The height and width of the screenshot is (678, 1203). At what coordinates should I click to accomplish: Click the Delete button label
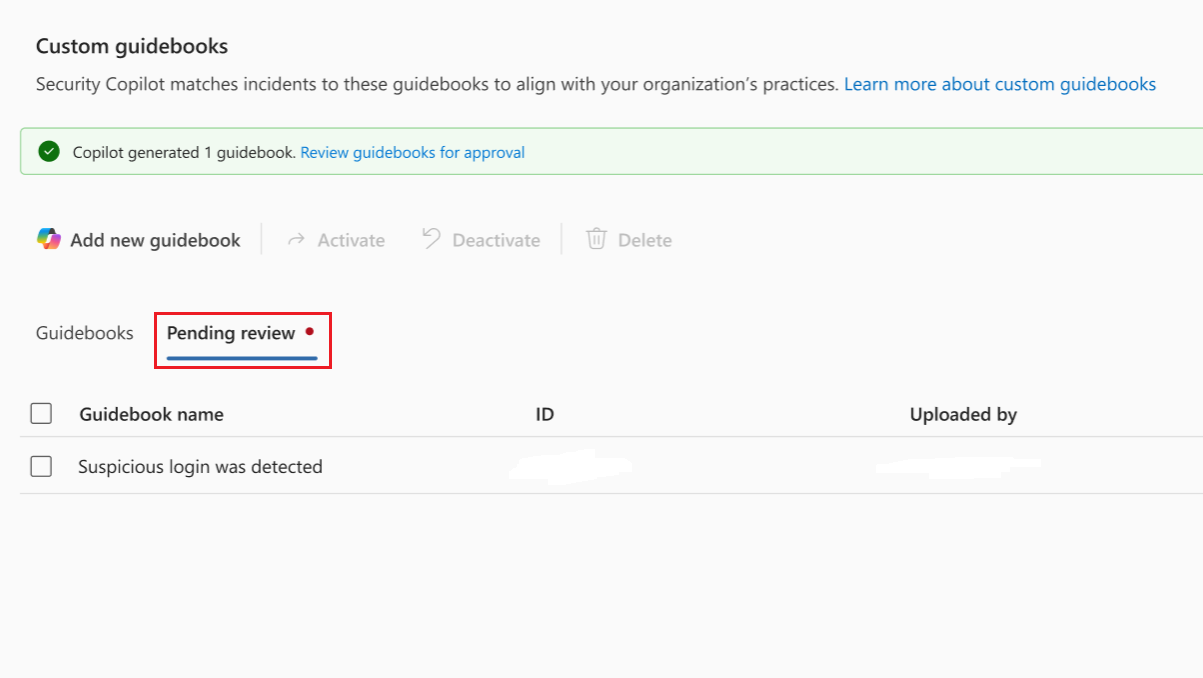click(647, 239)
